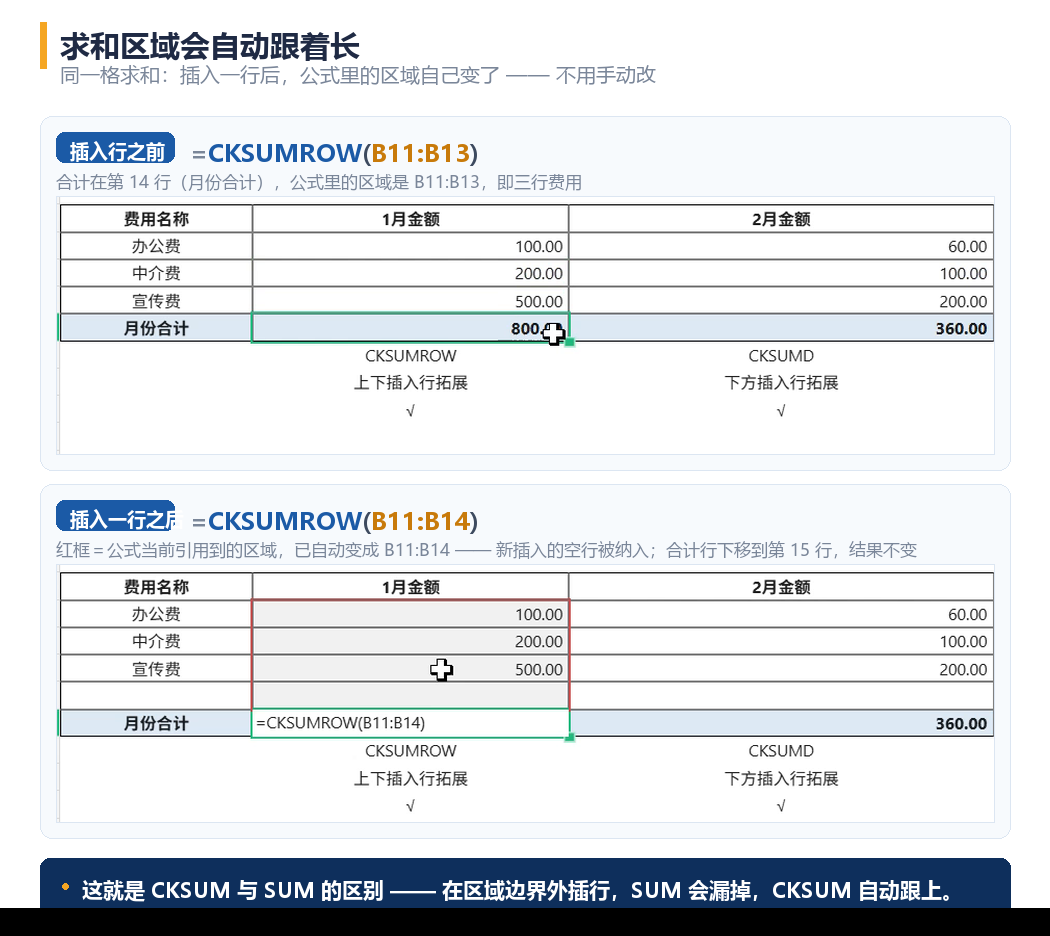The height and width of the screenshot is (936, 1050).
Task: Click 2月金额 header in 插入一行之后 table
Action: coord(781,587)
